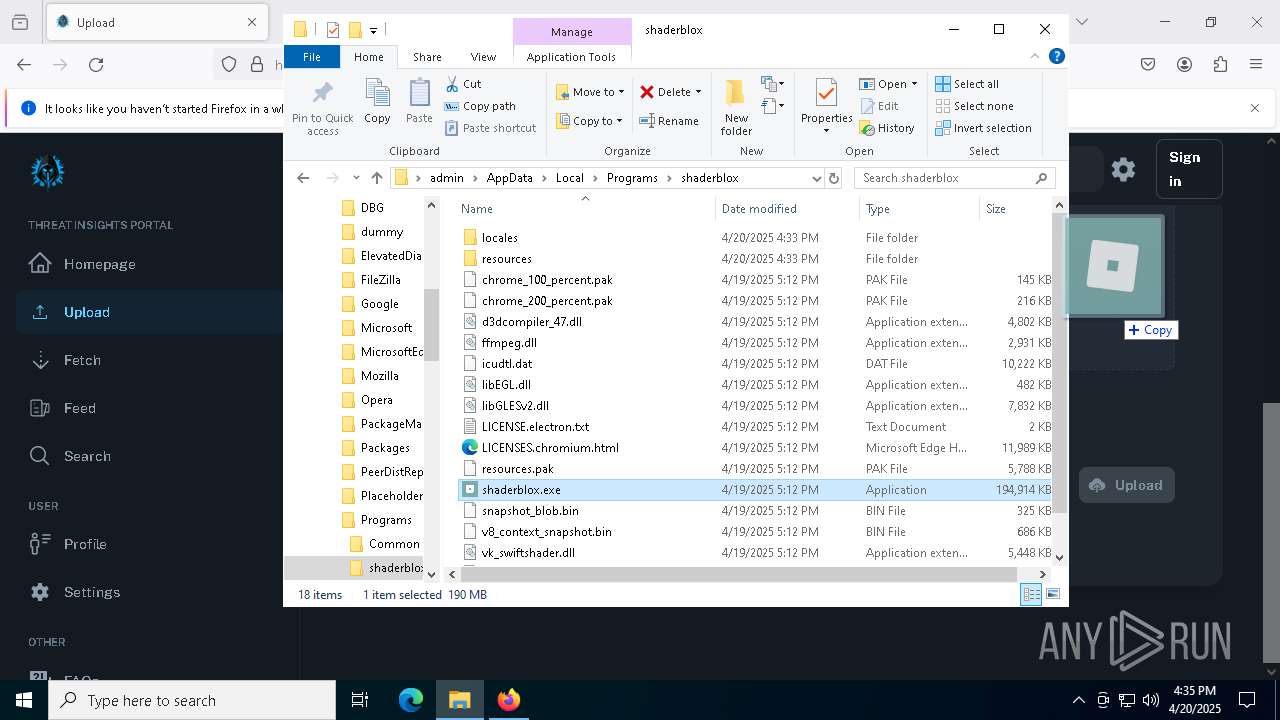Open the Delete dropdown arrow
The height and width of the screenshot is (720, 1280).
(698, 92)
